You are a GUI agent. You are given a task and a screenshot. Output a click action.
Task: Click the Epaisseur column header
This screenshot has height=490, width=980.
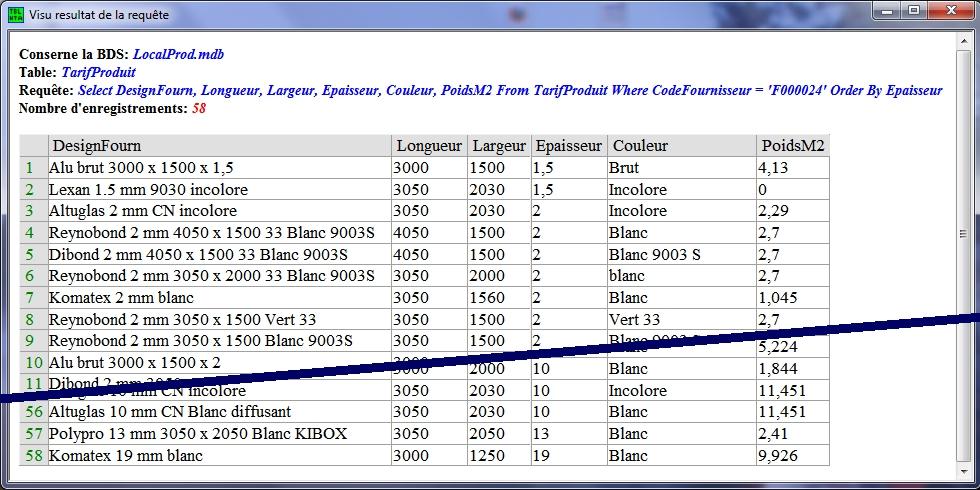(x=568, y=146)
